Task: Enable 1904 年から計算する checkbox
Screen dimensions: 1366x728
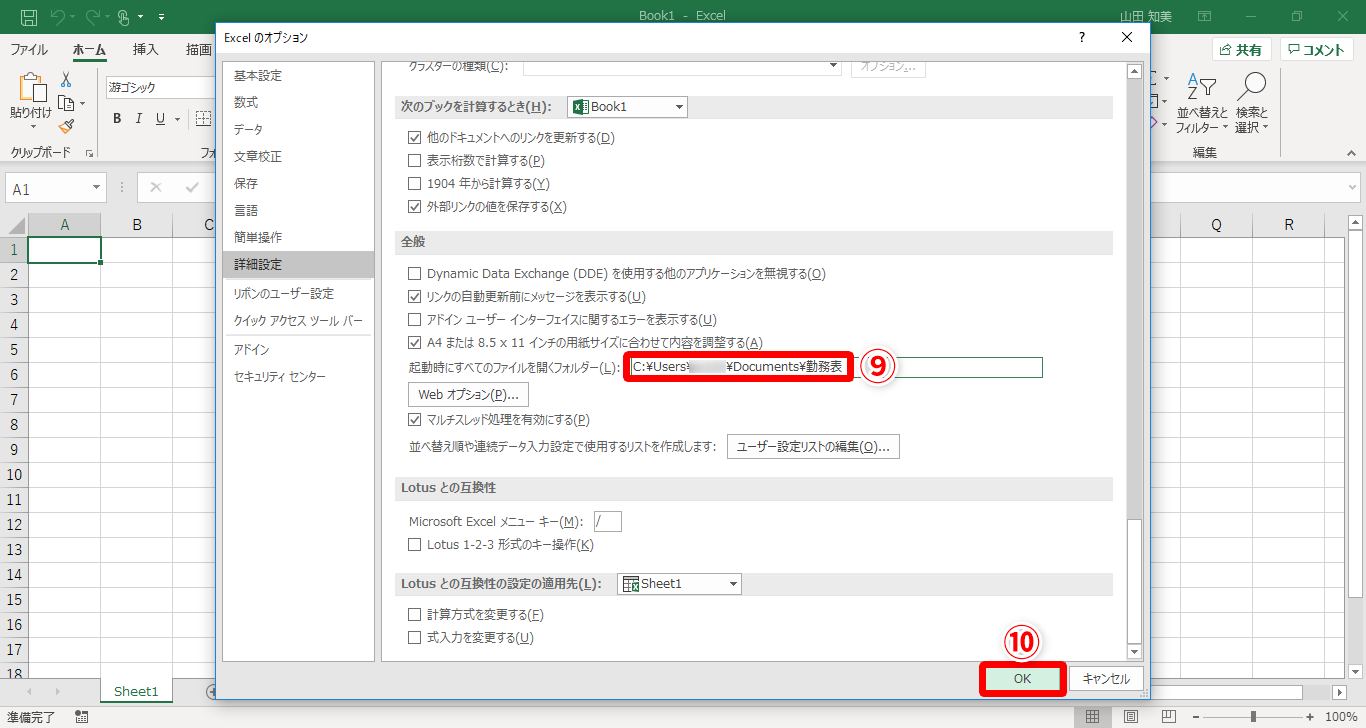Action: tap(415, 184)
